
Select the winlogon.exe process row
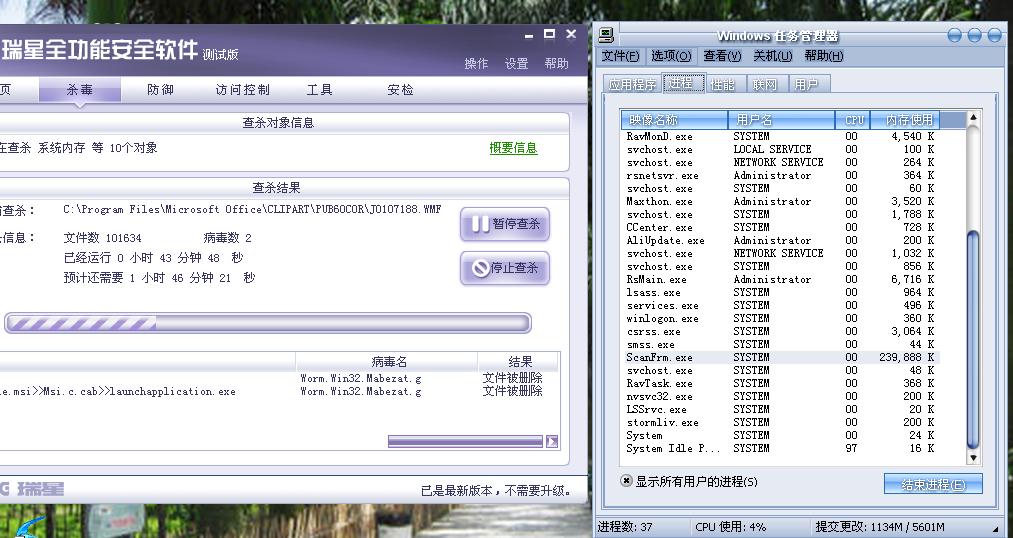pyautogui.click(x=780, y=318)
